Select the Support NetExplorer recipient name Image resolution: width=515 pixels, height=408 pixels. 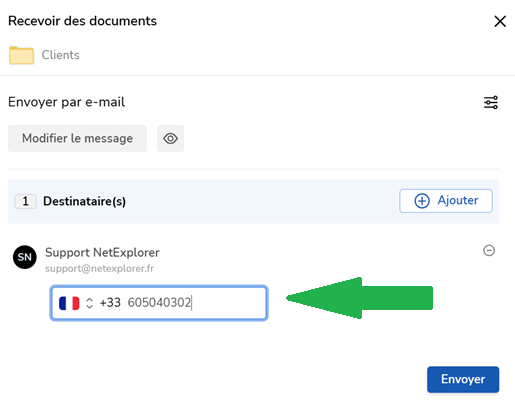102,253
